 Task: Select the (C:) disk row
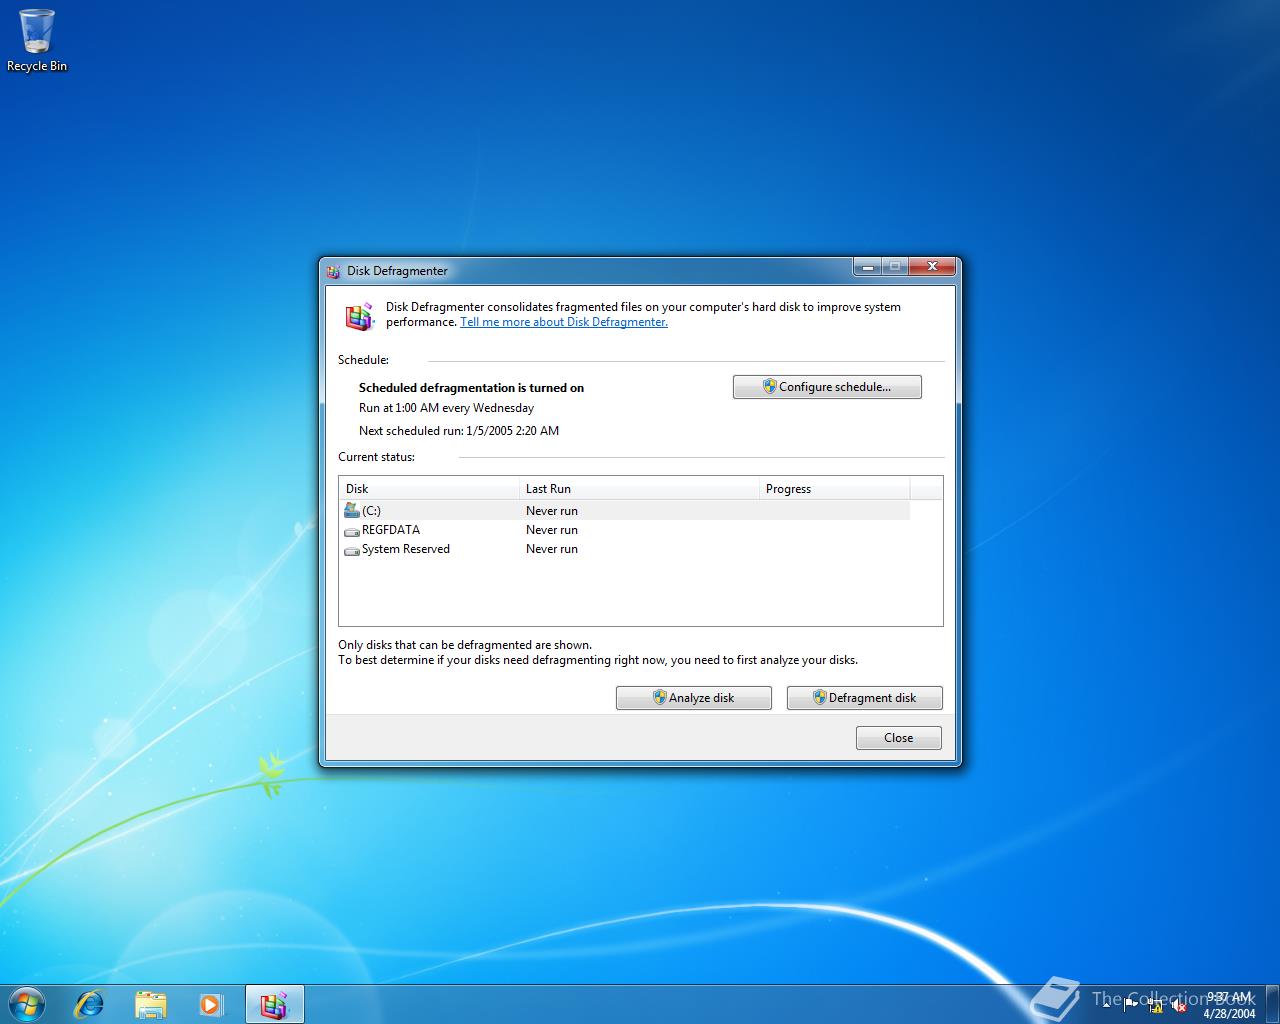point(625,510)
